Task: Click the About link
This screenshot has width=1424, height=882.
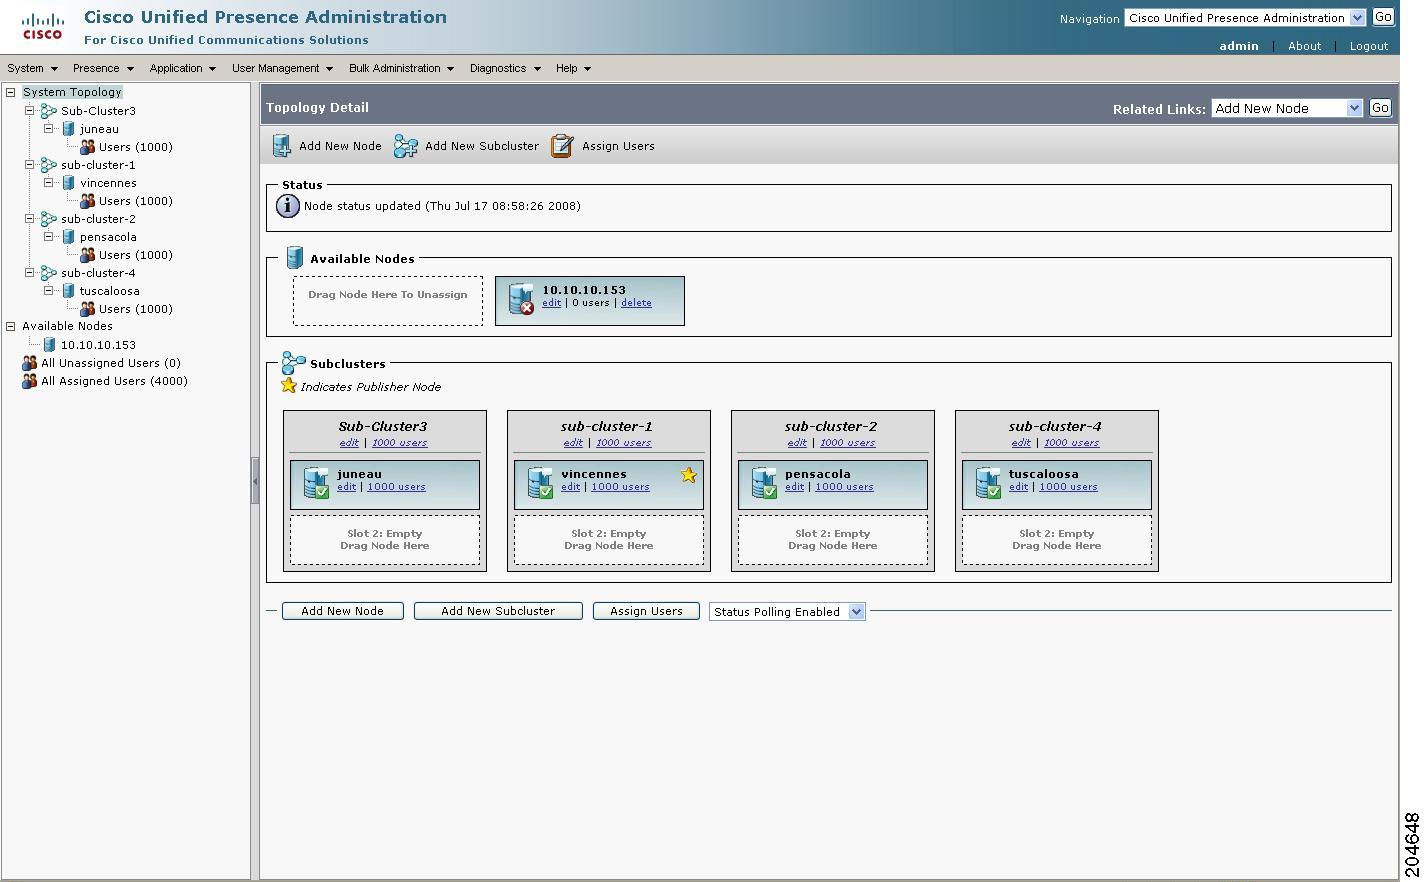Action: coord(1304,46)
